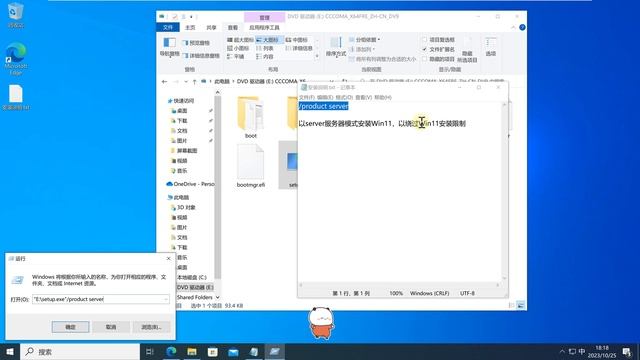The image size is (640, 360).
Task: Switch to the Home (主页) ribbon tab
Action: pos(190,27)
